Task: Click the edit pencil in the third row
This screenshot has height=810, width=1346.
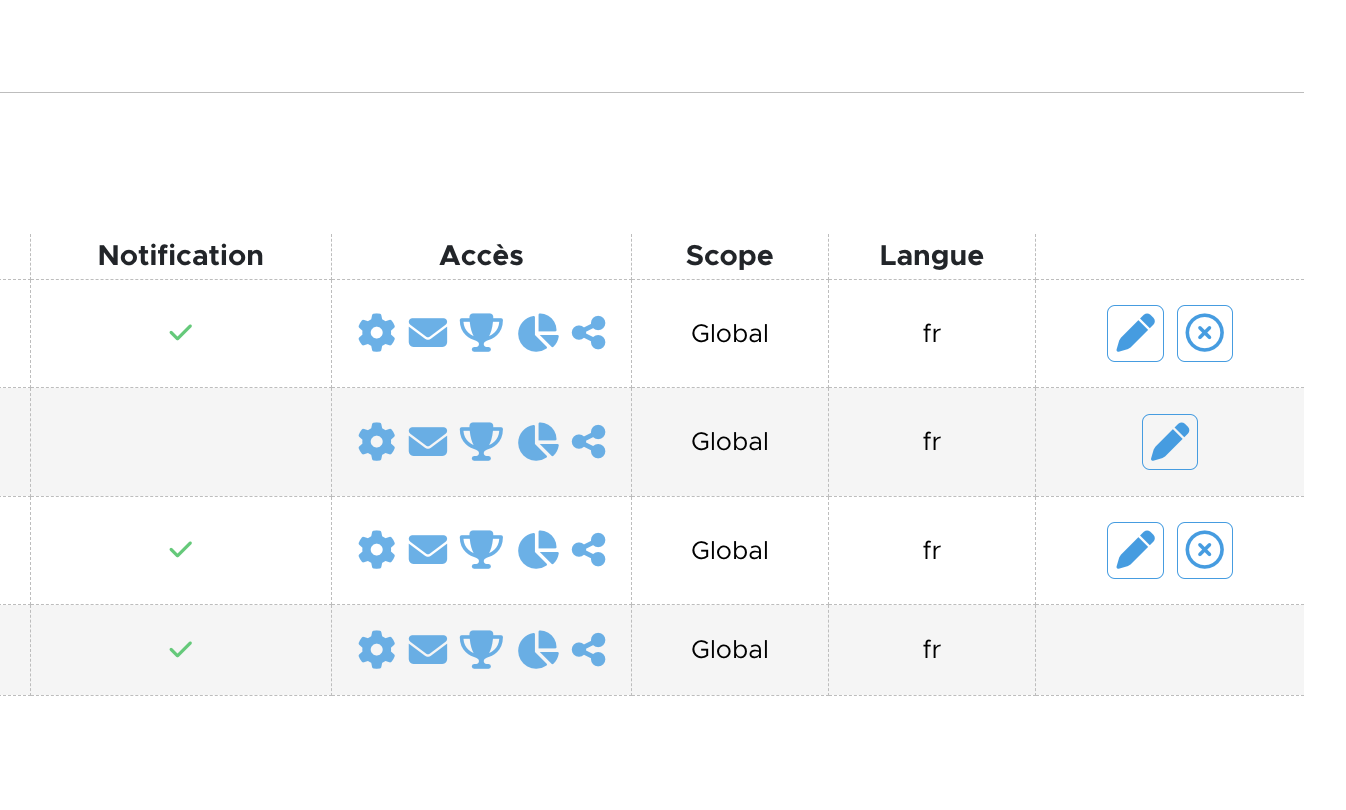Action: click(1135, 550)
